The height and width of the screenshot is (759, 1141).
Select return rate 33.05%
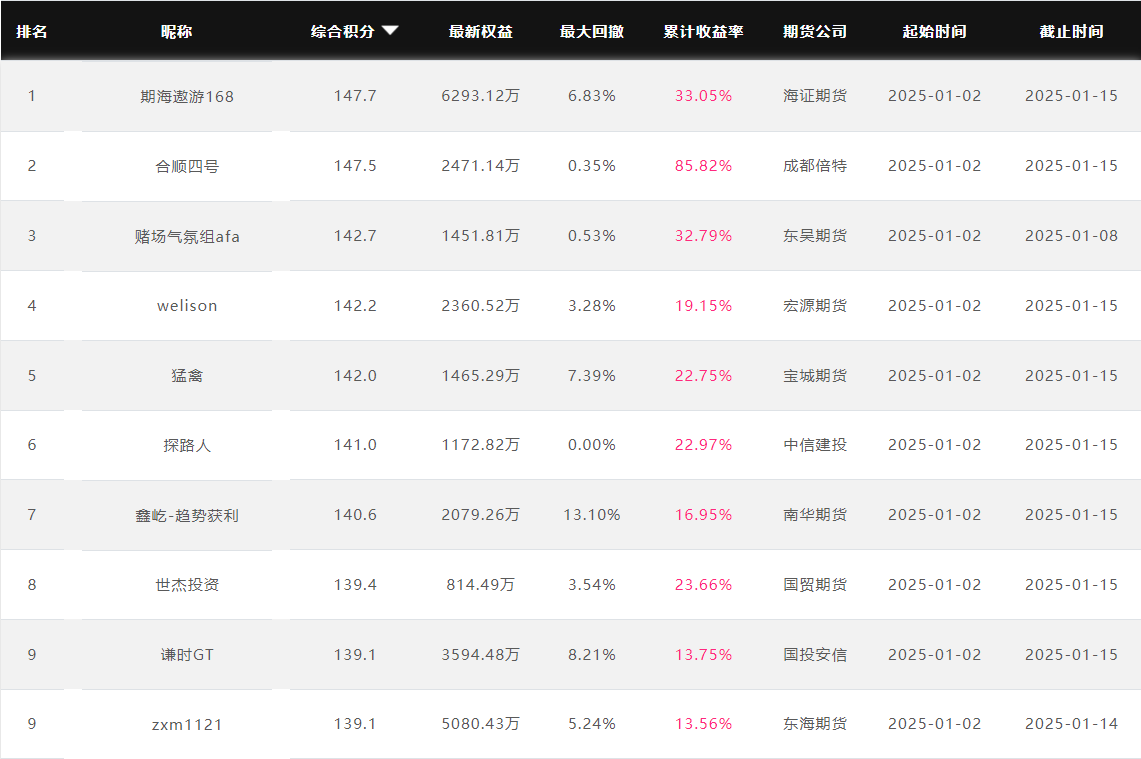(704, 96)
